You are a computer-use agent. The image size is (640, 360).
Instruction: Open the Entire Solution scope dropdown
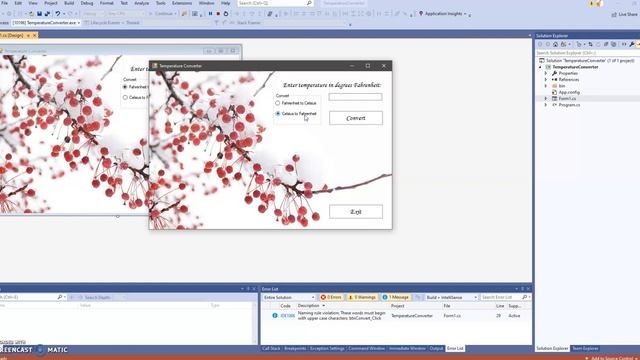pos(289,297)
